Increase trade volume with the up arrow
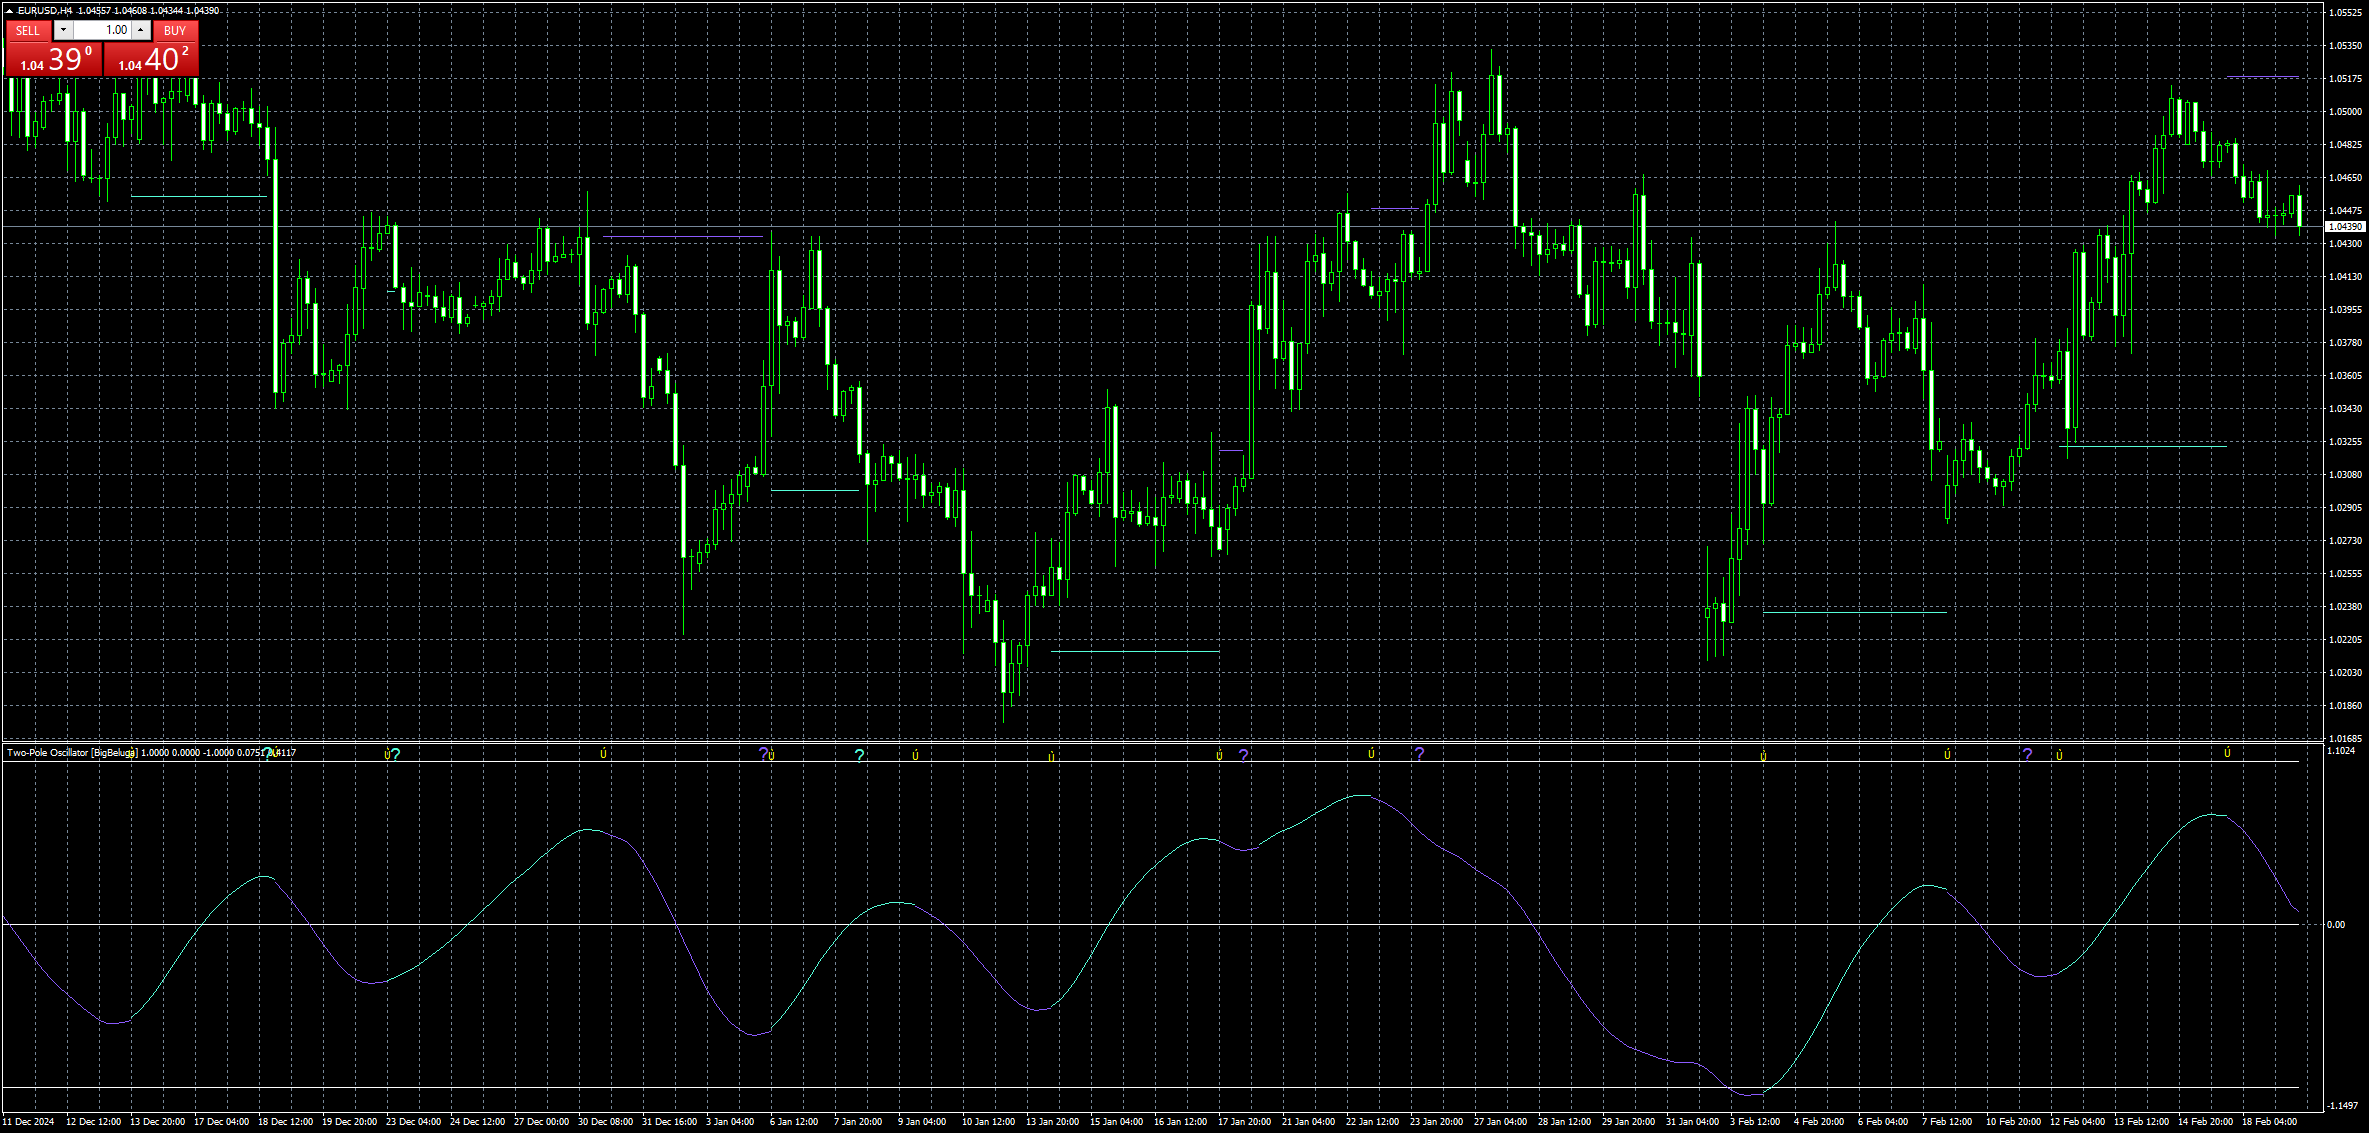The width and height of the screenshot is (2369, 1133). 141,31
